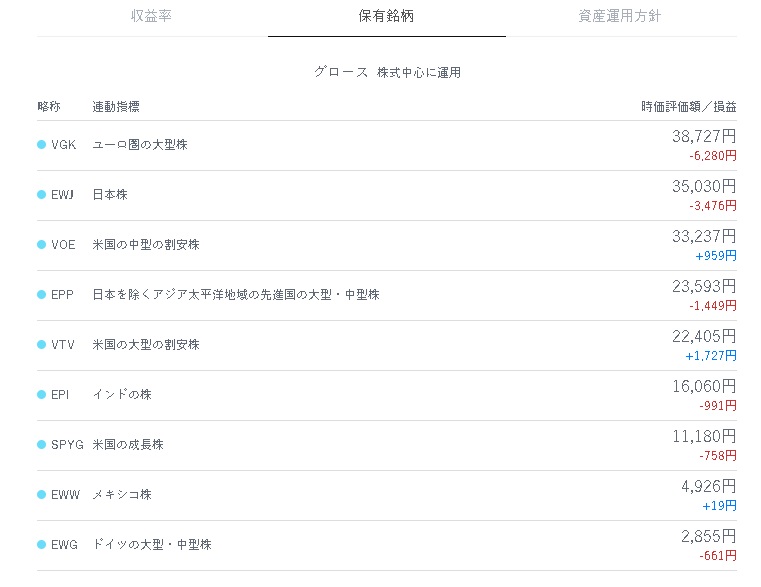Click the ドイツの大型・中型株 description
This screenshot has height=587, width=761.
pos(152,545)
